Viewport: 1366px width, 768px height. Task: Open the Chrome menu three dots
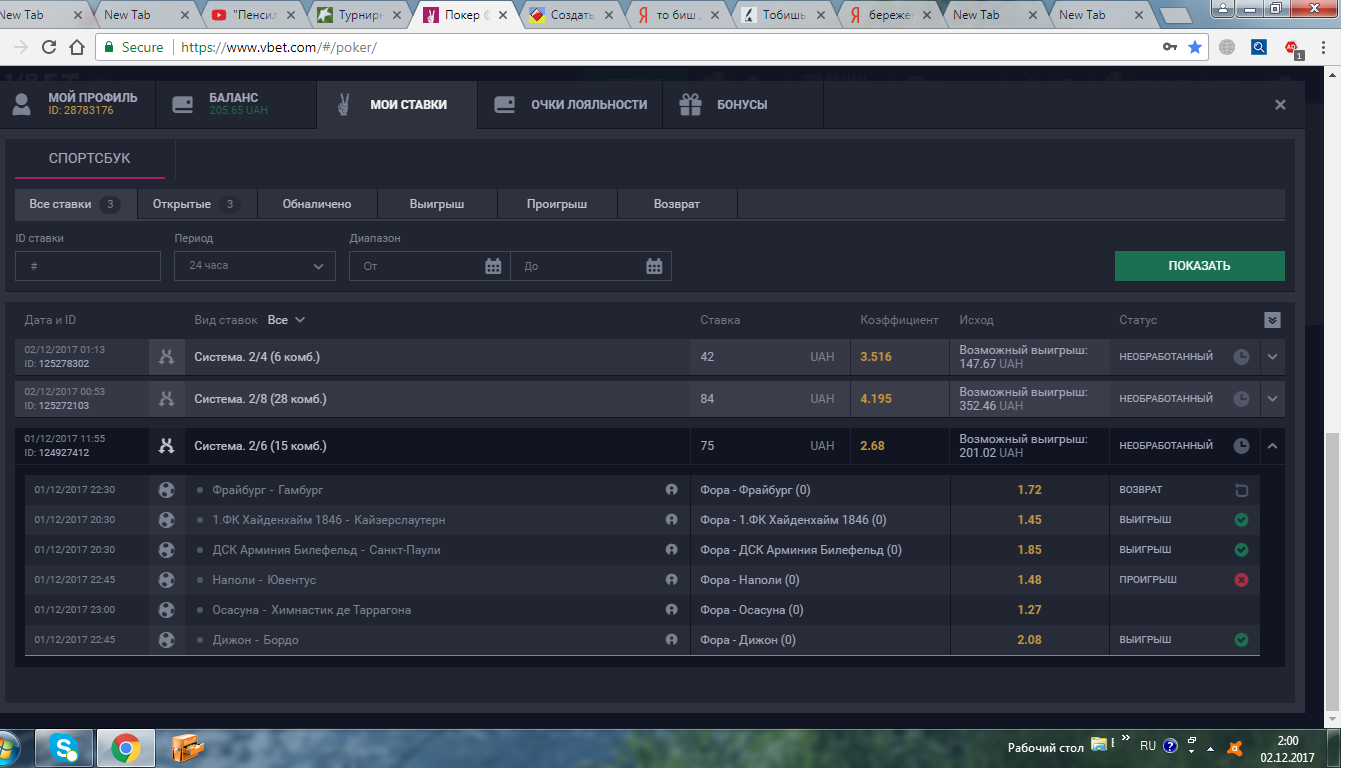click(1322, 47)
